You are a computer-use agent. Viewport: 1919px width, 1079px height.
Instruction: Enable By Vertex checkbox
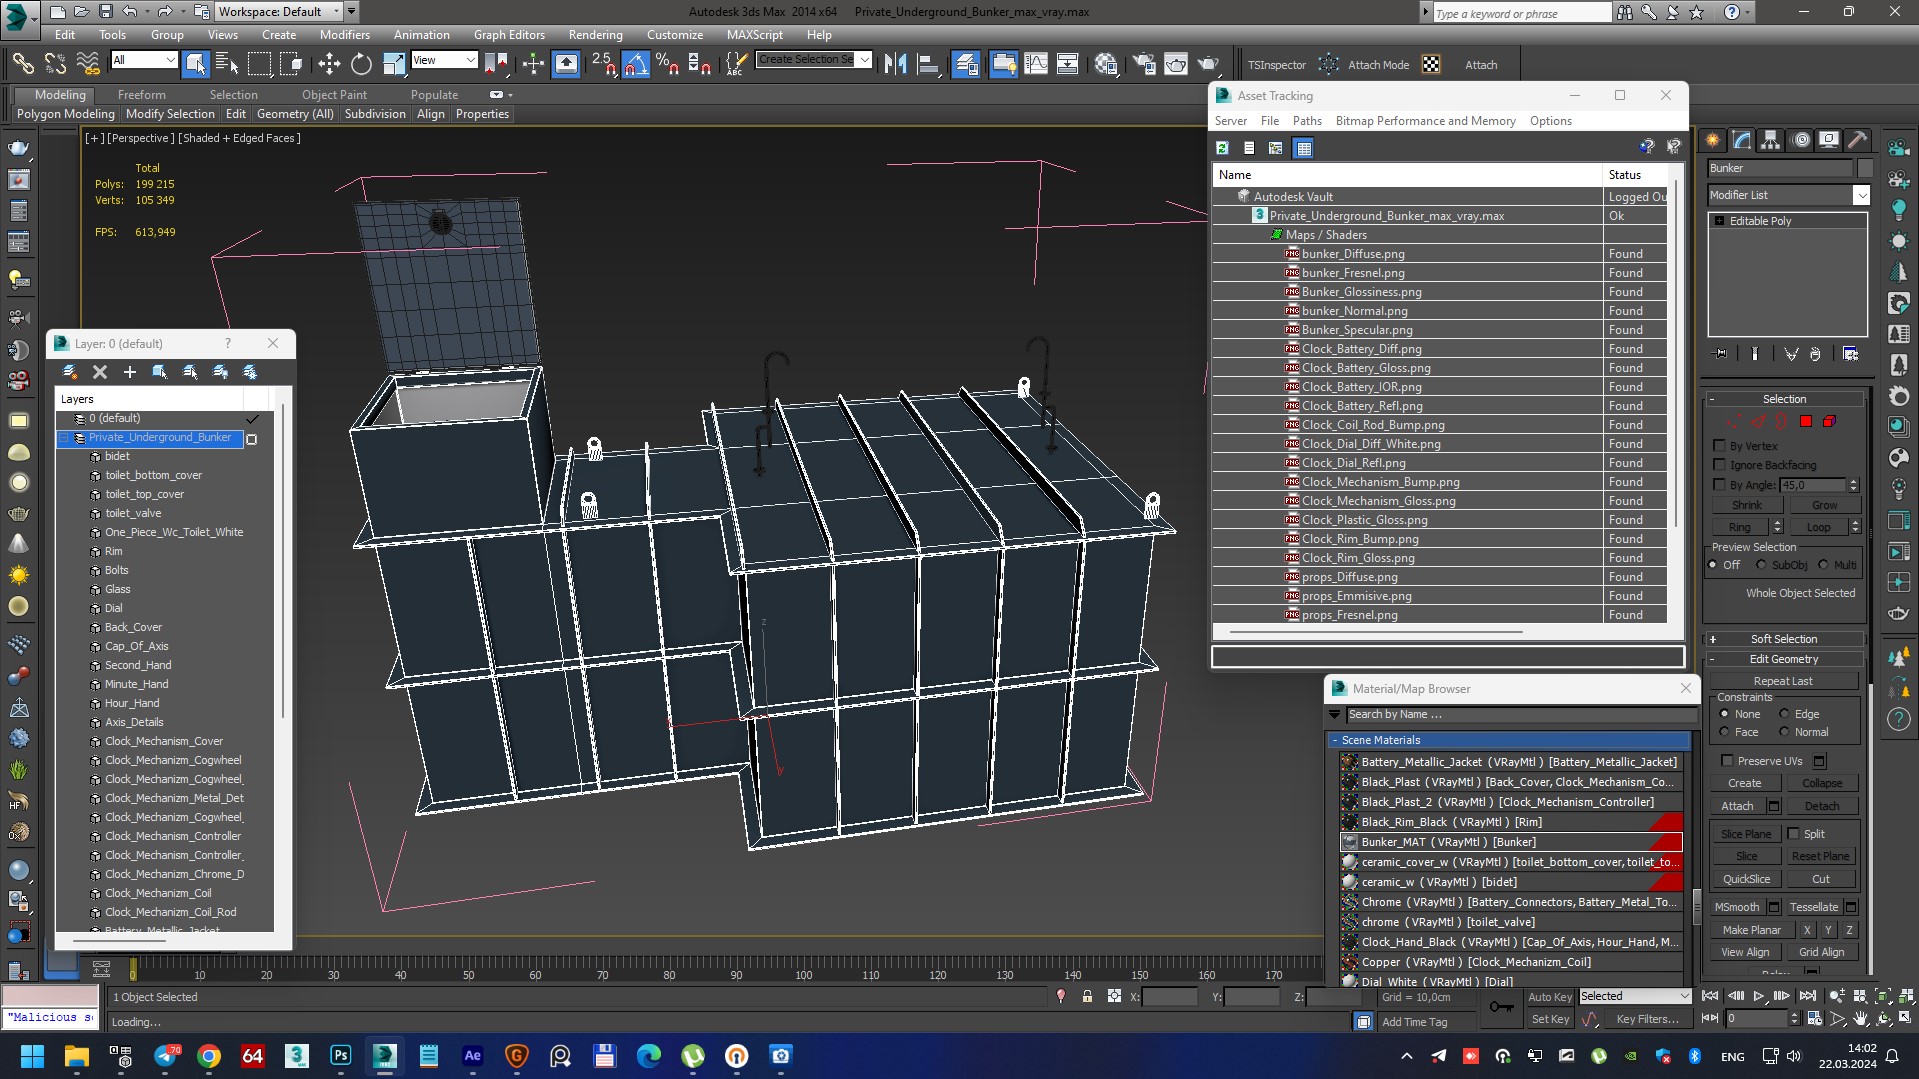tap(1720, 446)
